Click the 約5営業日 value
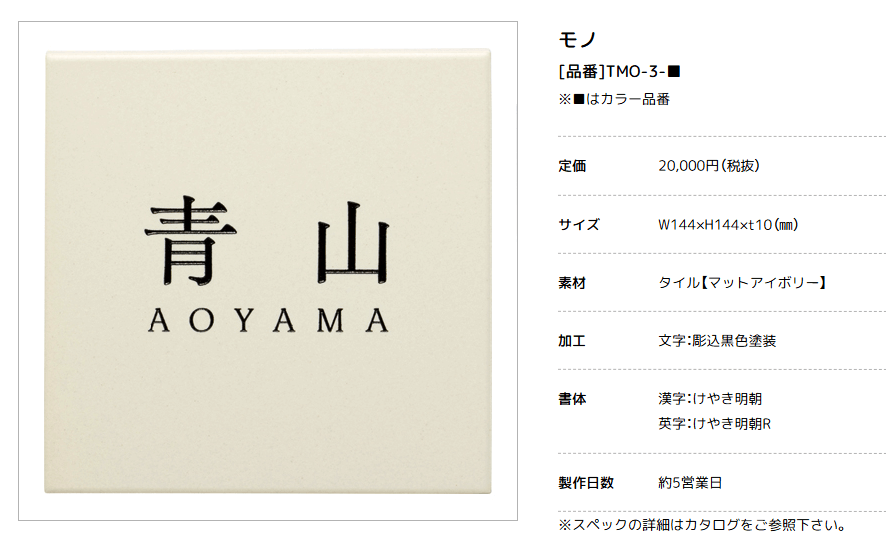886x537 pixels. click(x=690, y=483)
